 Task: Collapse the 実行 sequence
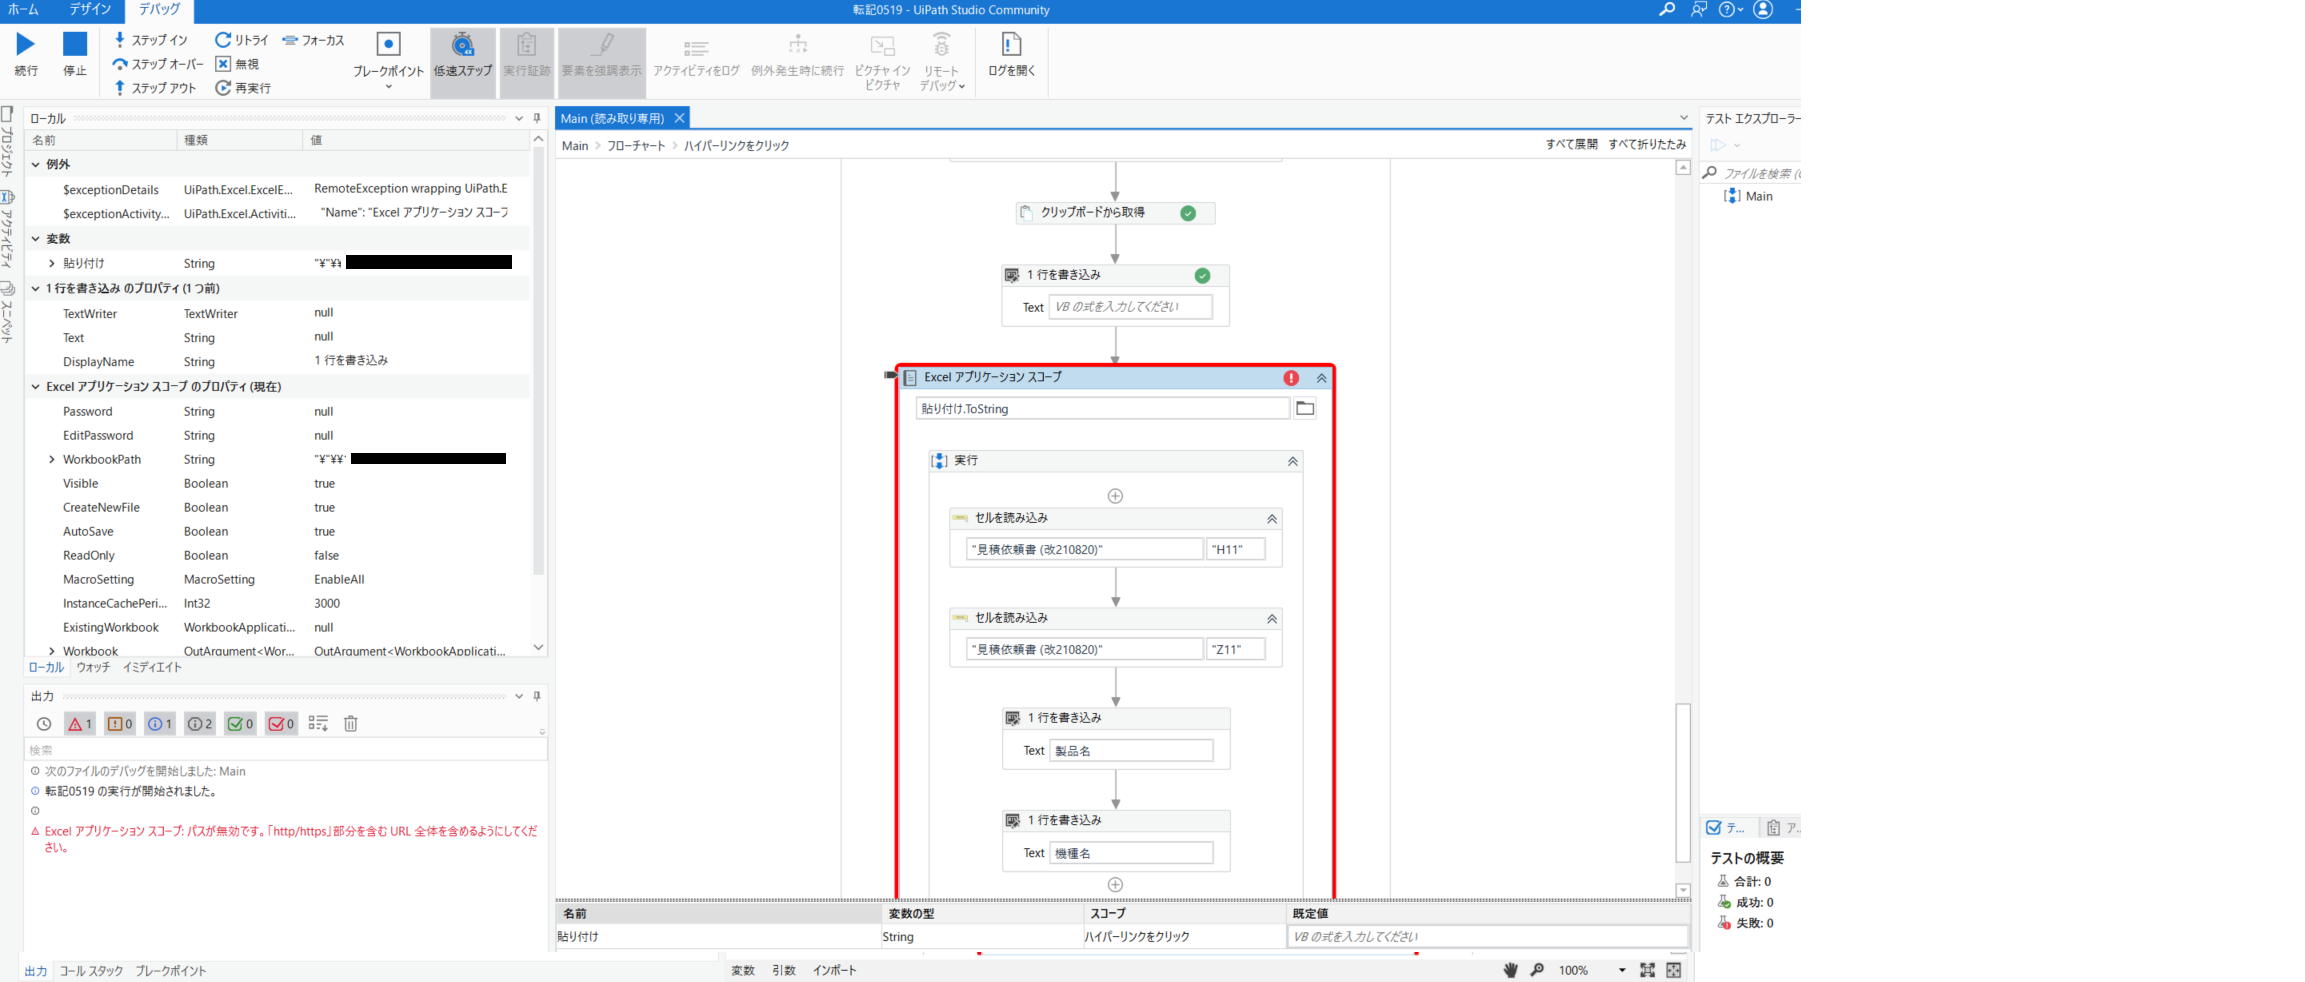(1293, 461)
